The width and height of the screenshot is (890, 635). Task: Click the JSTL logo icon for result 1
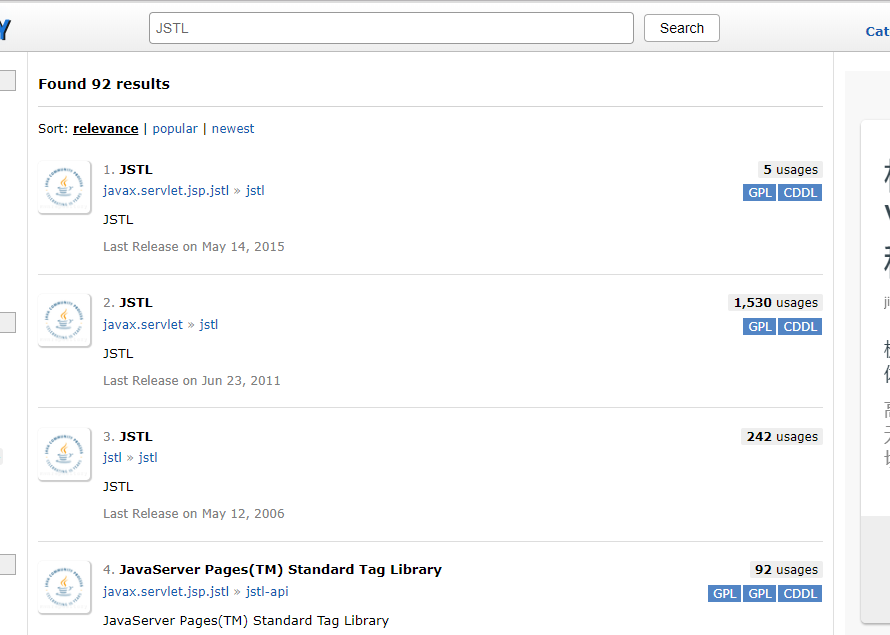(64, 187)
